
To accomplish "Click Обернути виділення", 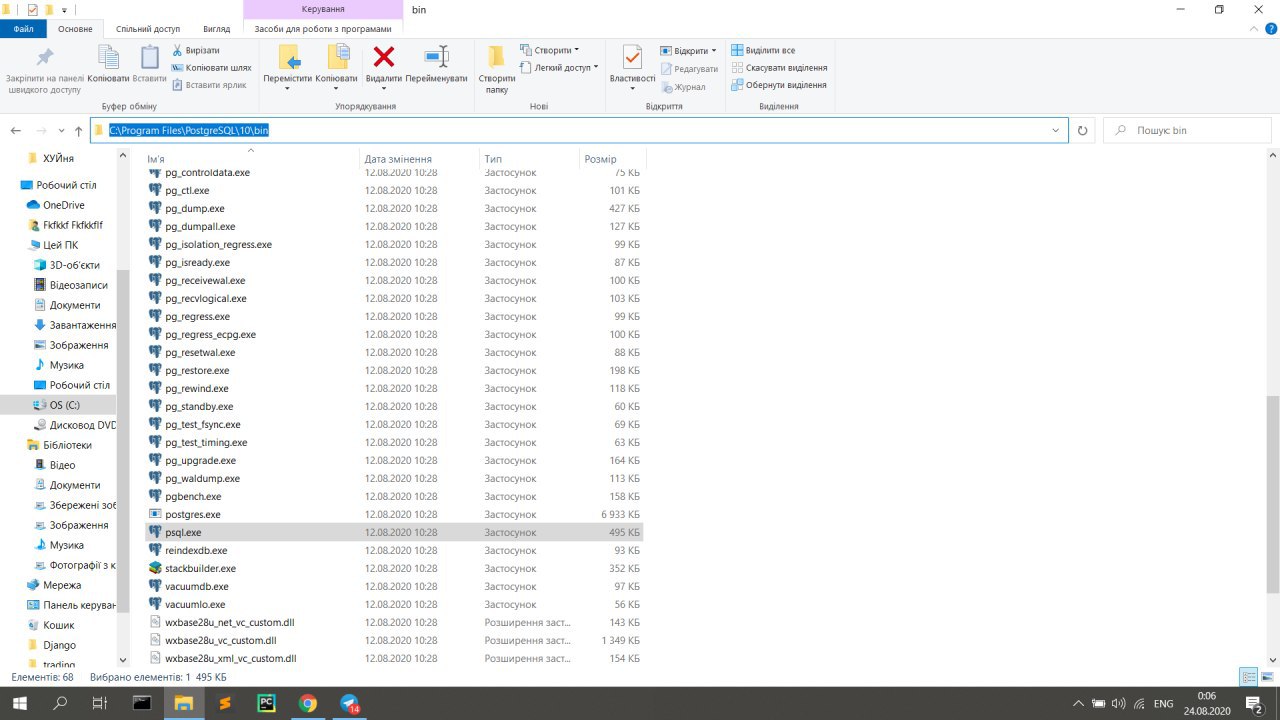I will 779,85.
